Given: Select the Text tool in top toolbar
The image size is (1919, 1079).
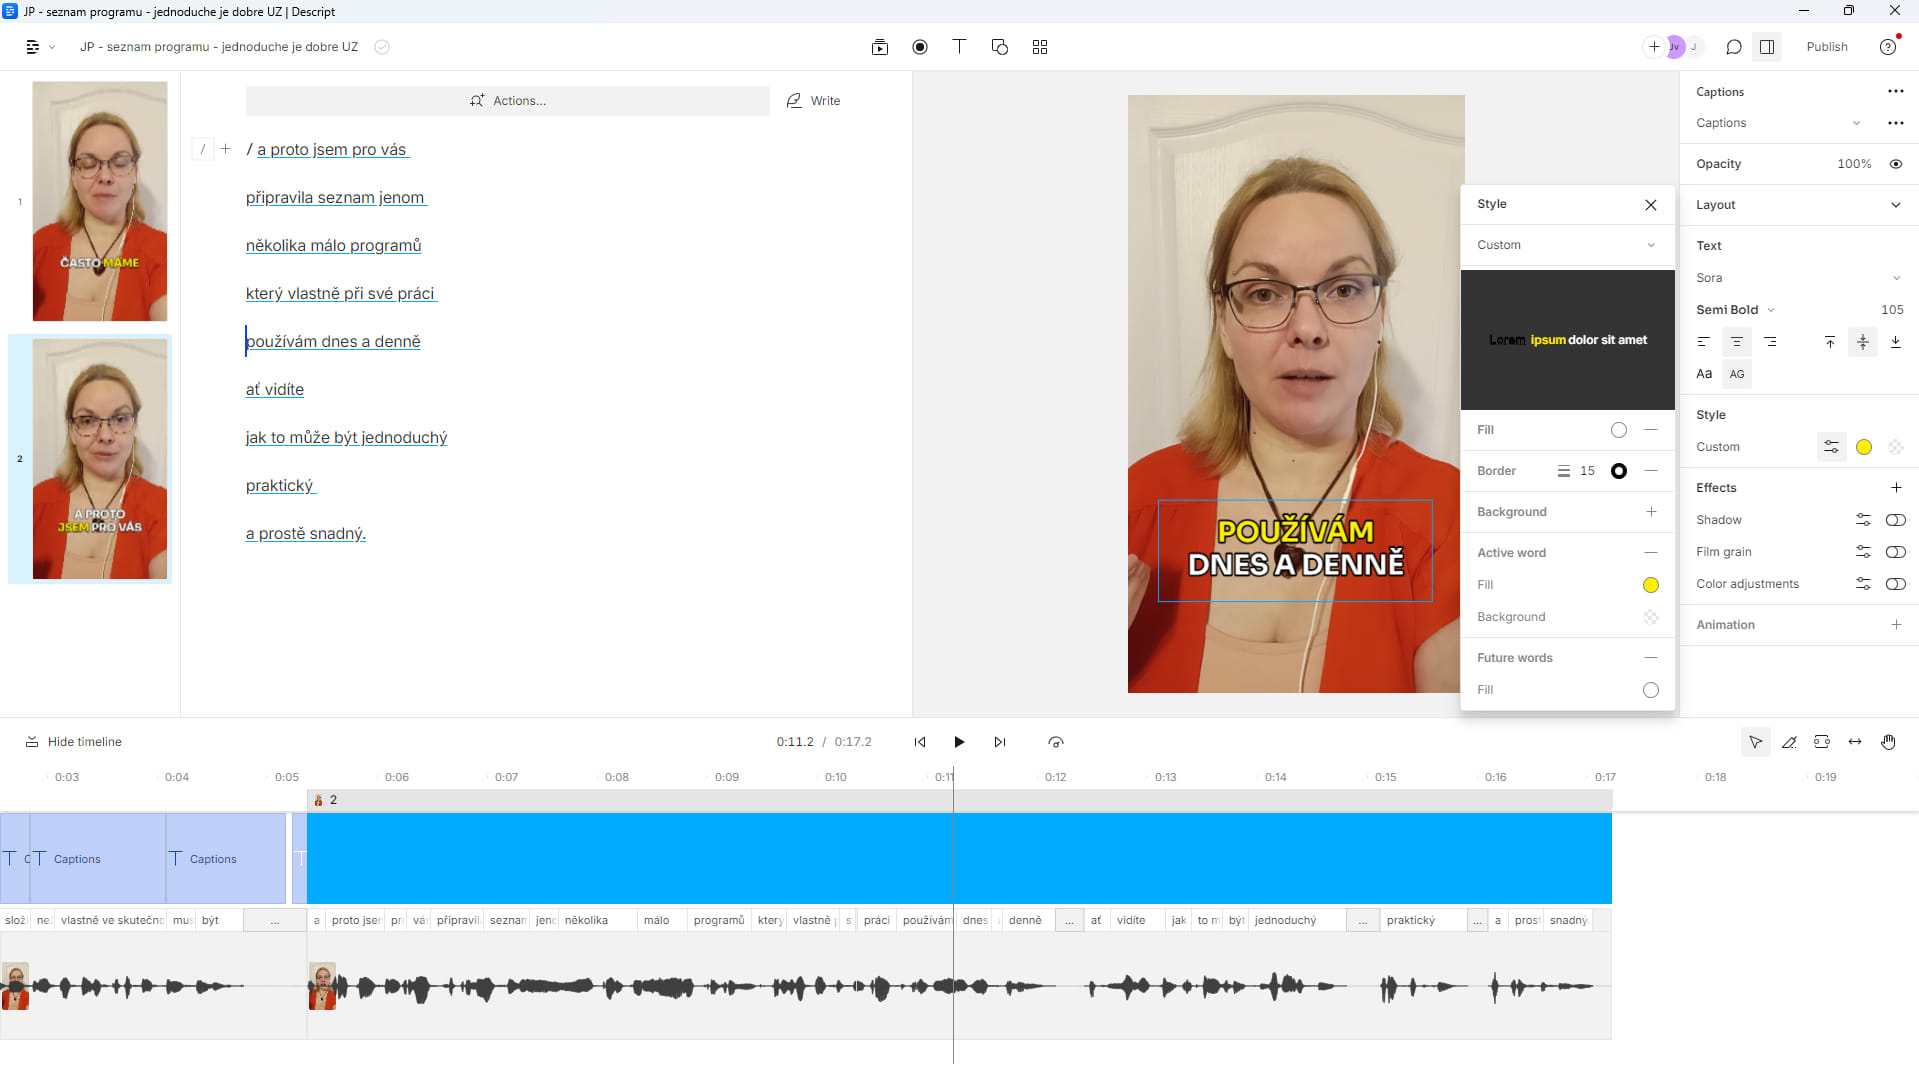Looking at the screenshot, I should click(959, 47).
